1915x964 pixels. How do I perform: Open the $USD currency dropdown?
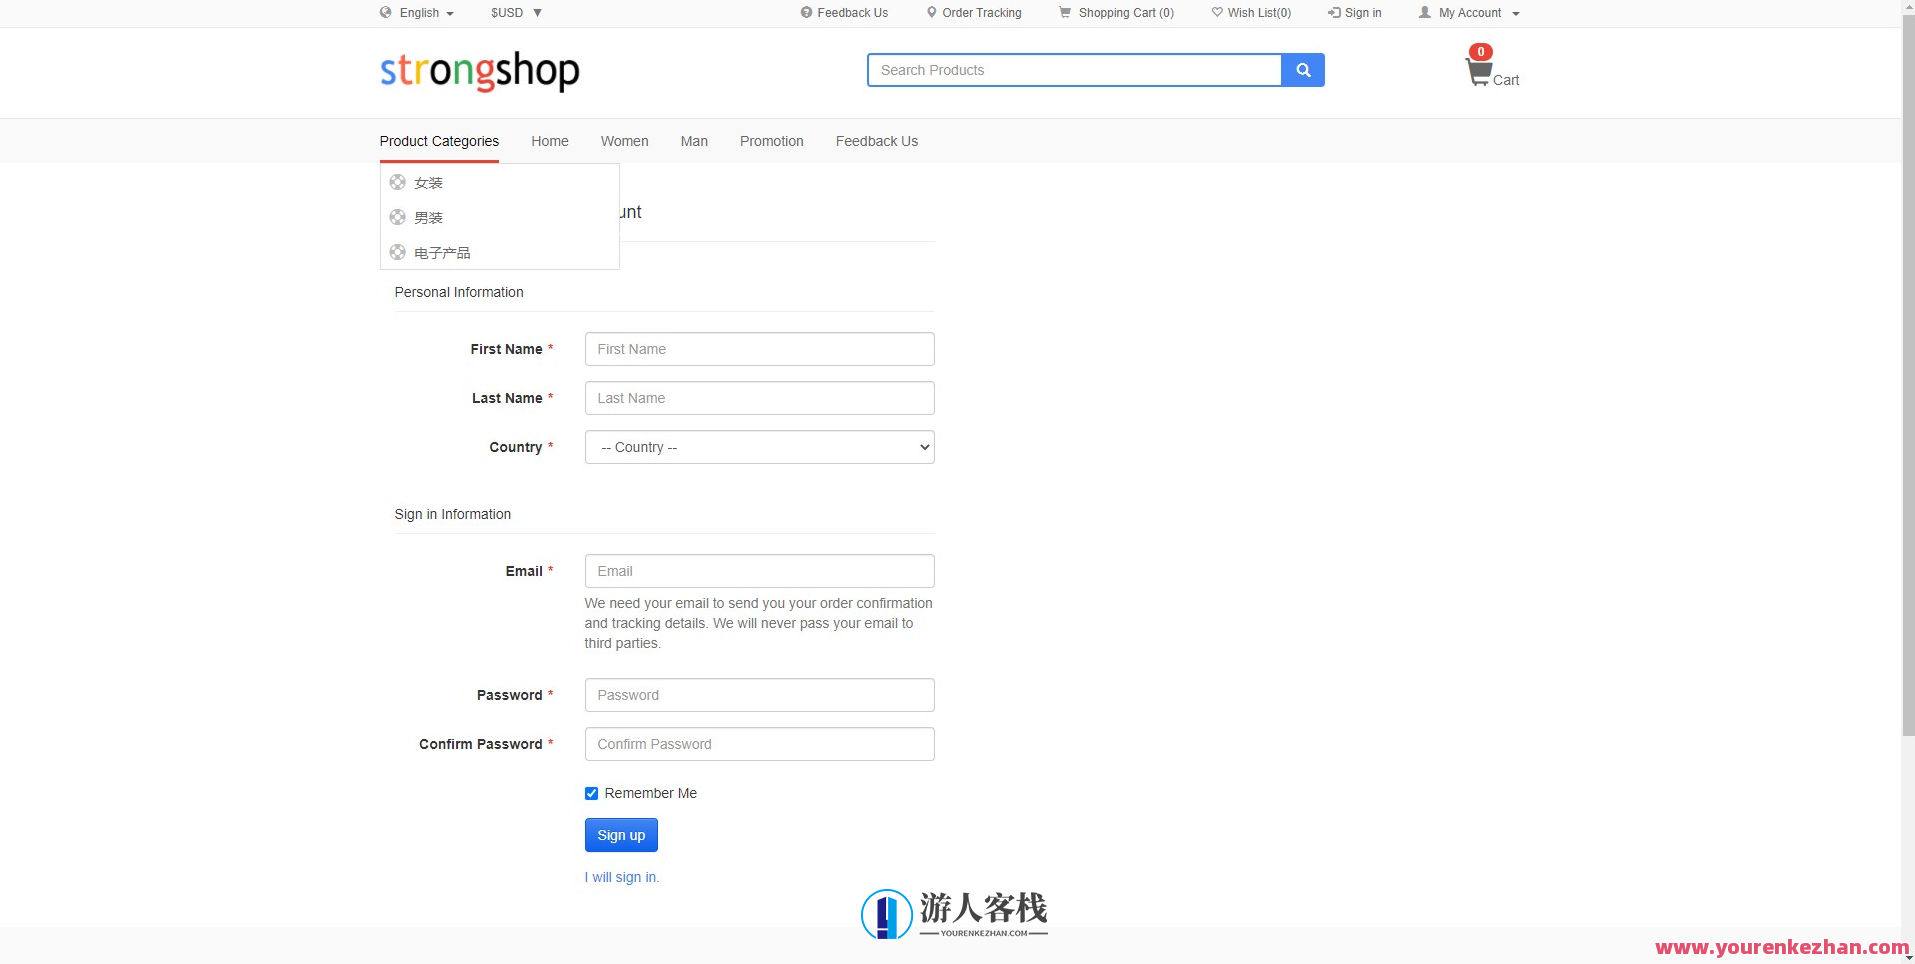pyautogui.click(x=515, y=13)
